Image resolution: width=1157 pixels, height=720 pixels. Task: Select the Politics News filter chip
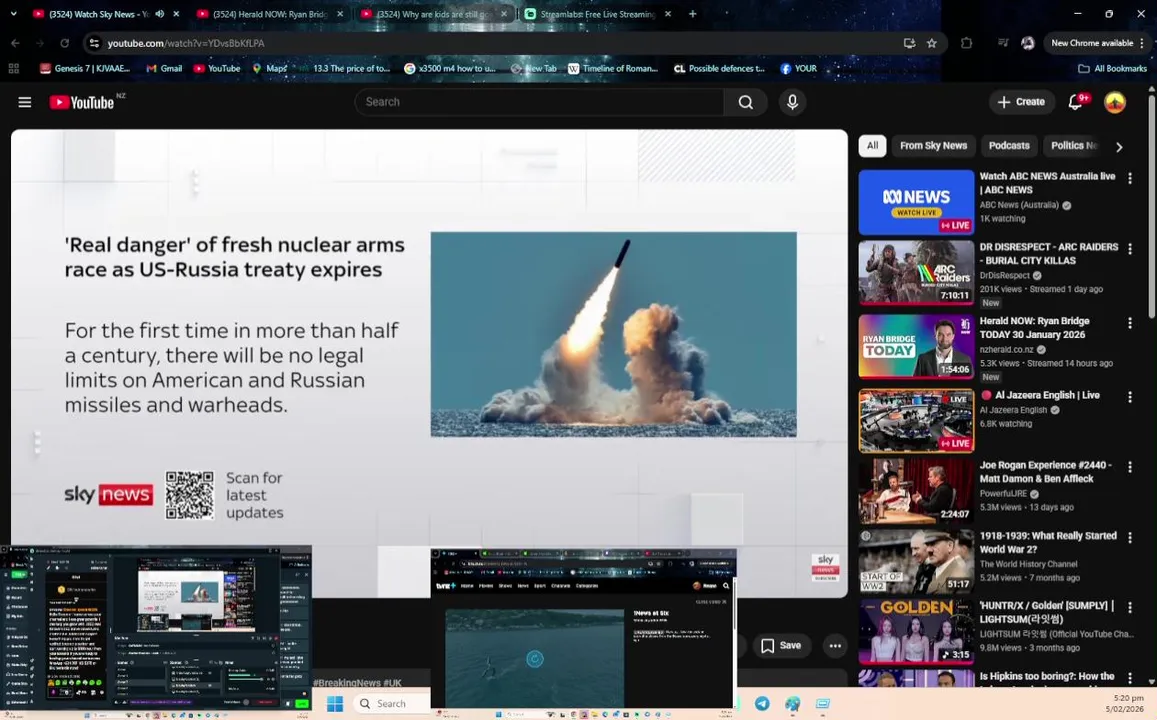pos(1074,145)
